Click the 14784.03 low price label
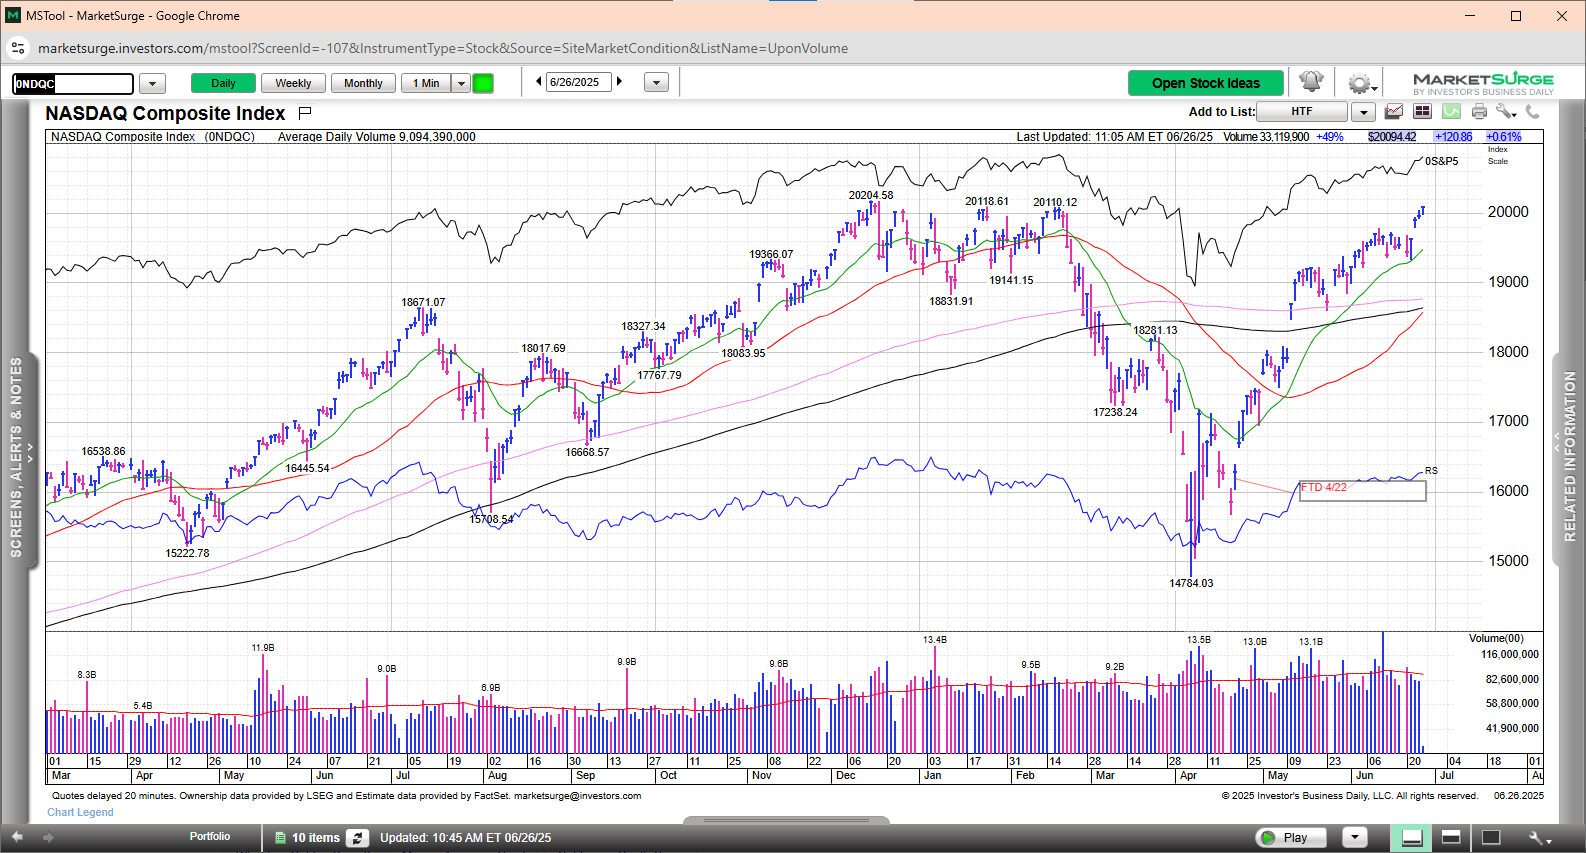 pyautogui.click(x=1191, y=583)
